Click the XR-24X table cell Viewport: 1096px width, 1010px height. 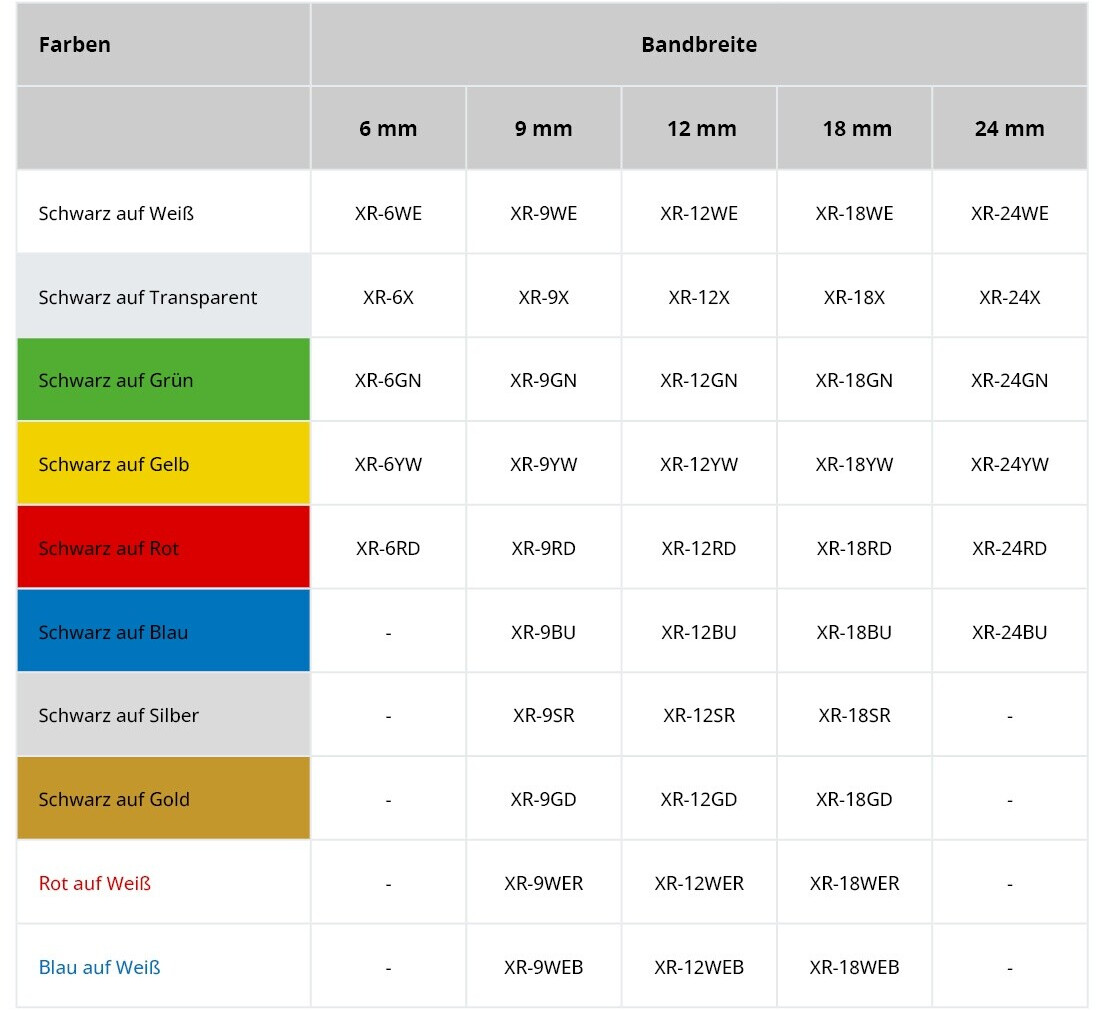1009,297
